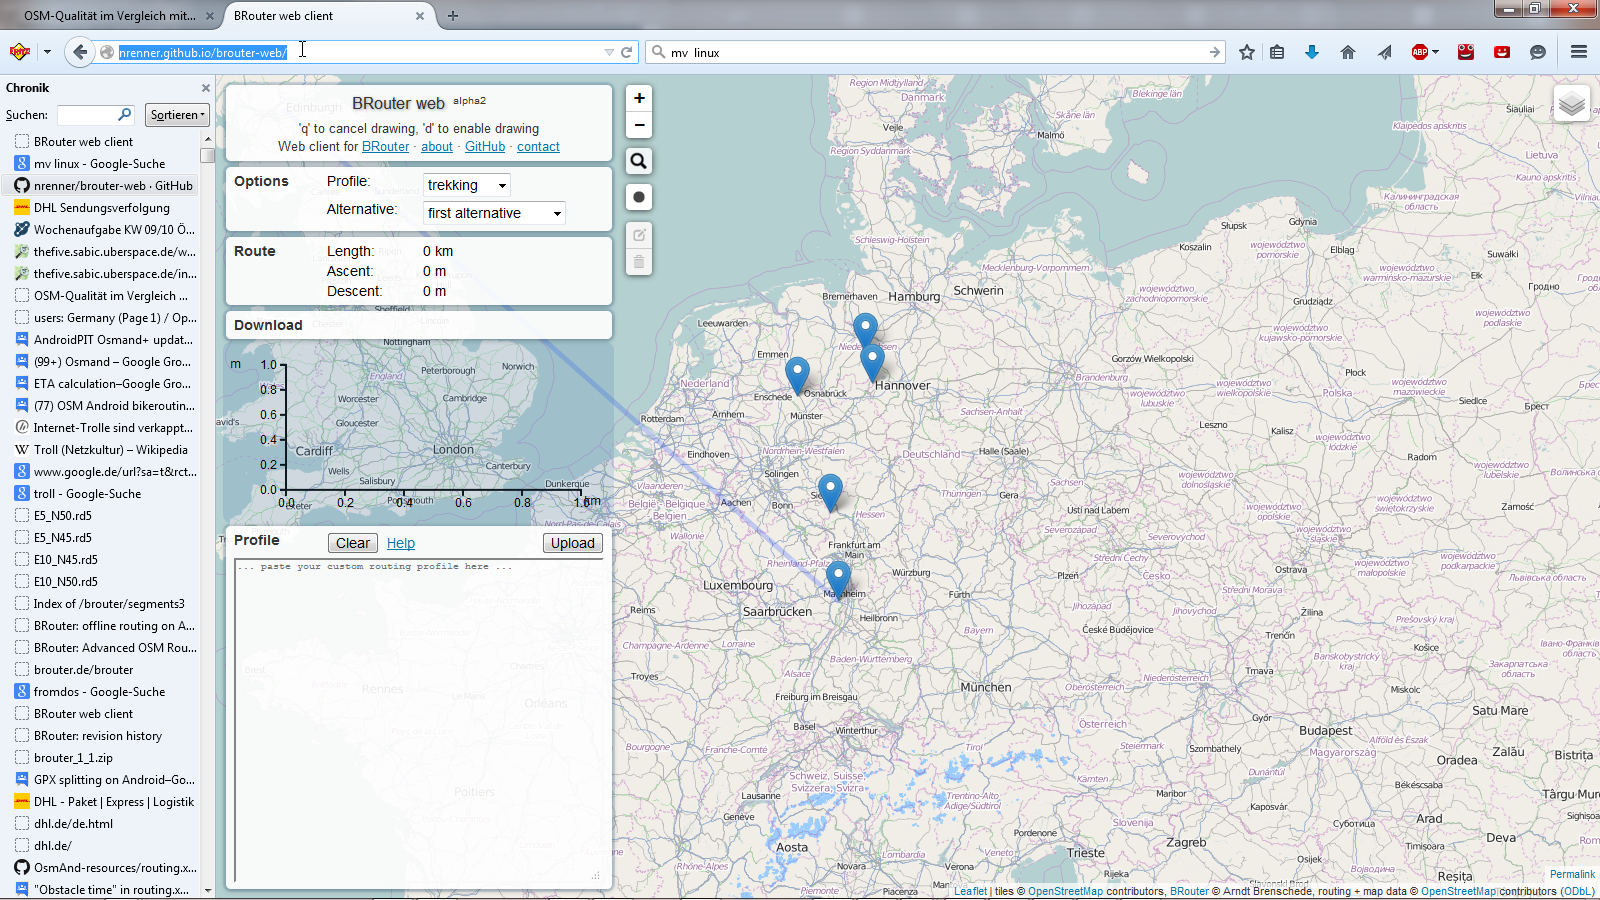Open the map layers control
This screenshot has height=900, width=1600.
[1572, 103]
